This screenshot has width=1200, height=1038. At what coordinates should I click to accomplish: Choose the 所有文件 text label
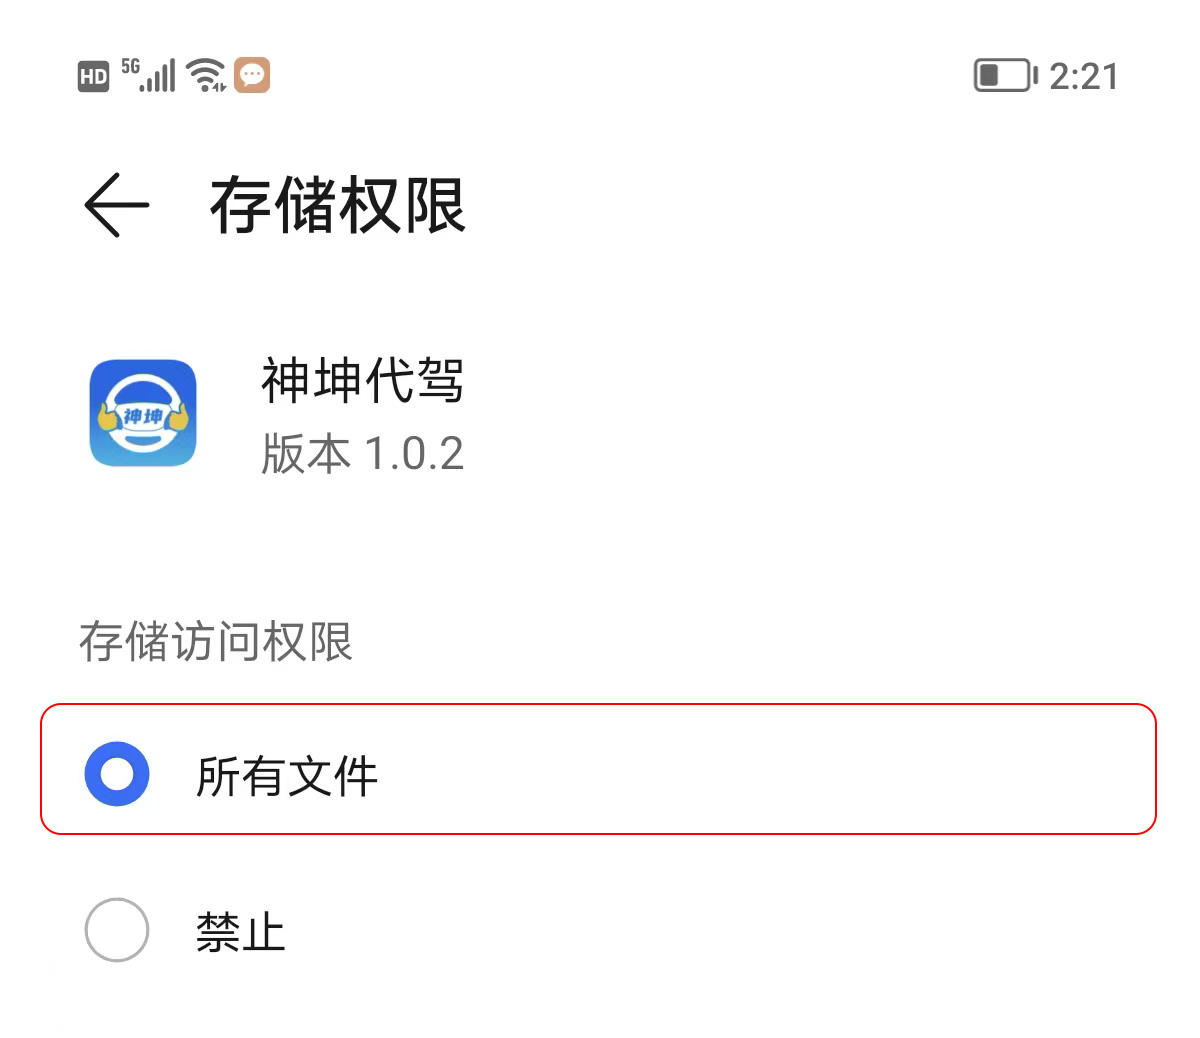pos(287,776)
